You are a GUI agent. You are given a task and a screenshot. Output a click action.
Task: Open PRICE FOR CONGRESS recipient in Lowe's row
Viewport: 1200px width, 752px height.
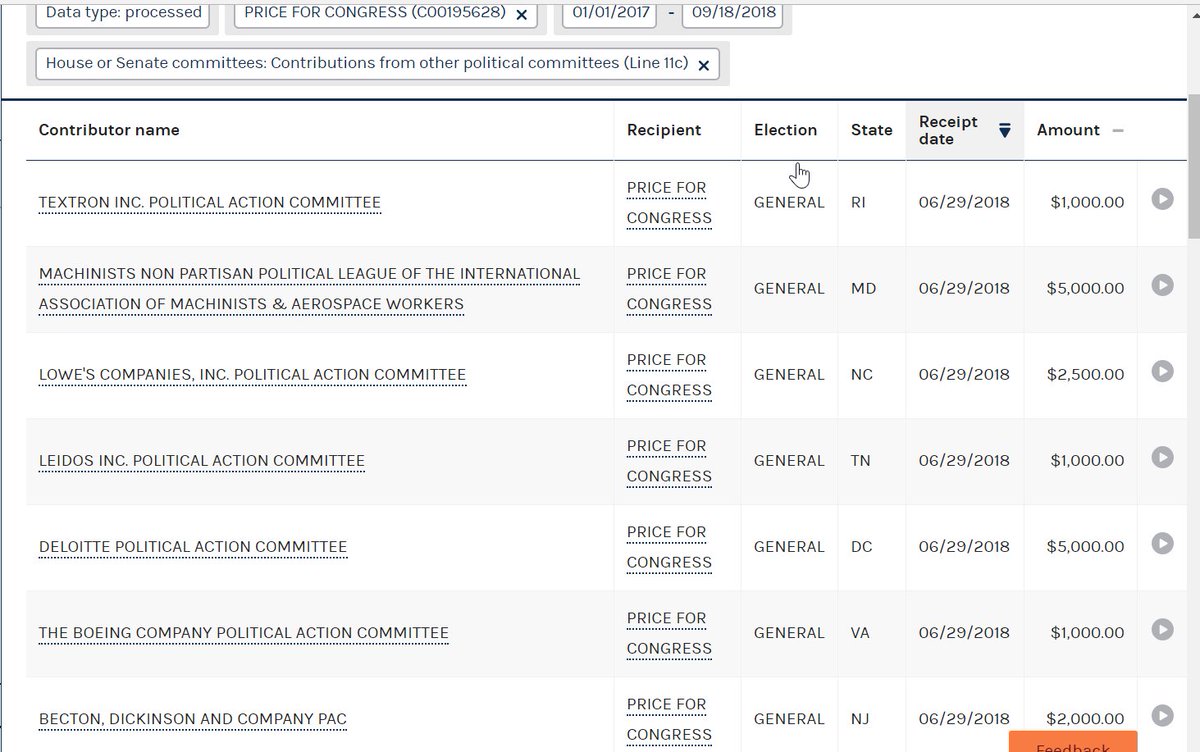(x=669, y=375)
